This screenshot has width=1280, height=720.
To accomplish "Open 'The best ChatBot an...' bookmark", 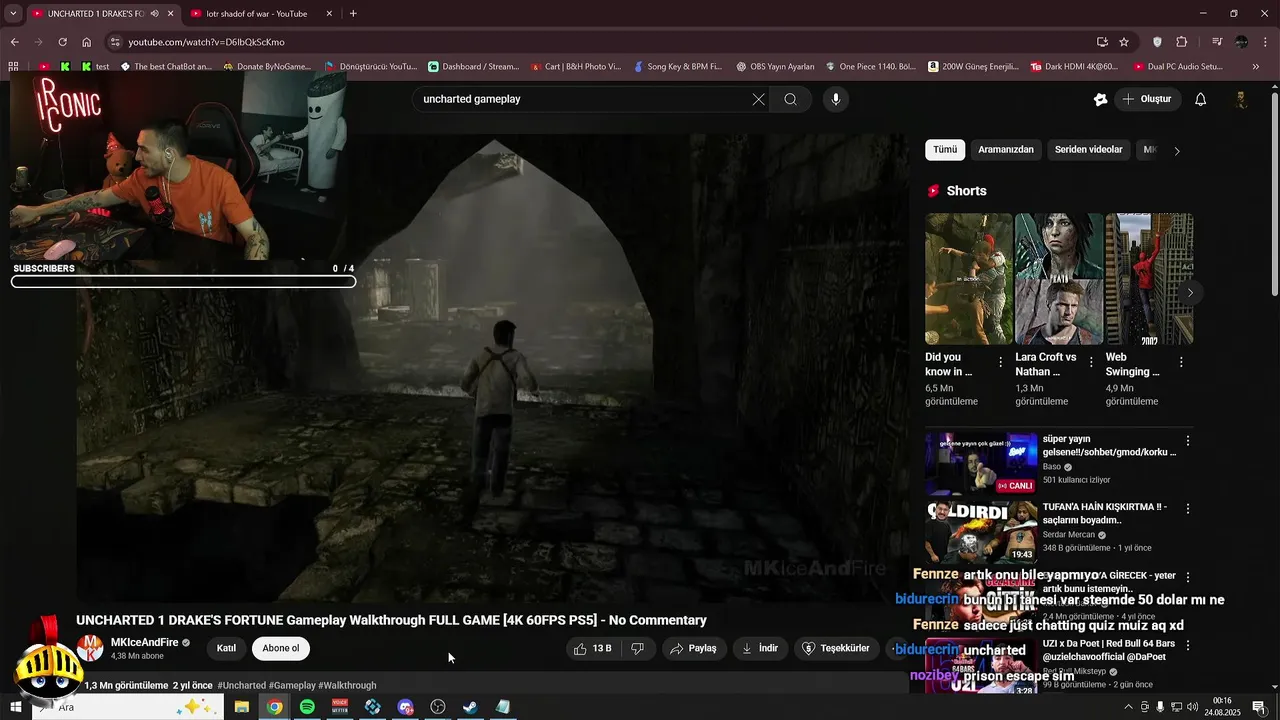I will pos(166,67).
